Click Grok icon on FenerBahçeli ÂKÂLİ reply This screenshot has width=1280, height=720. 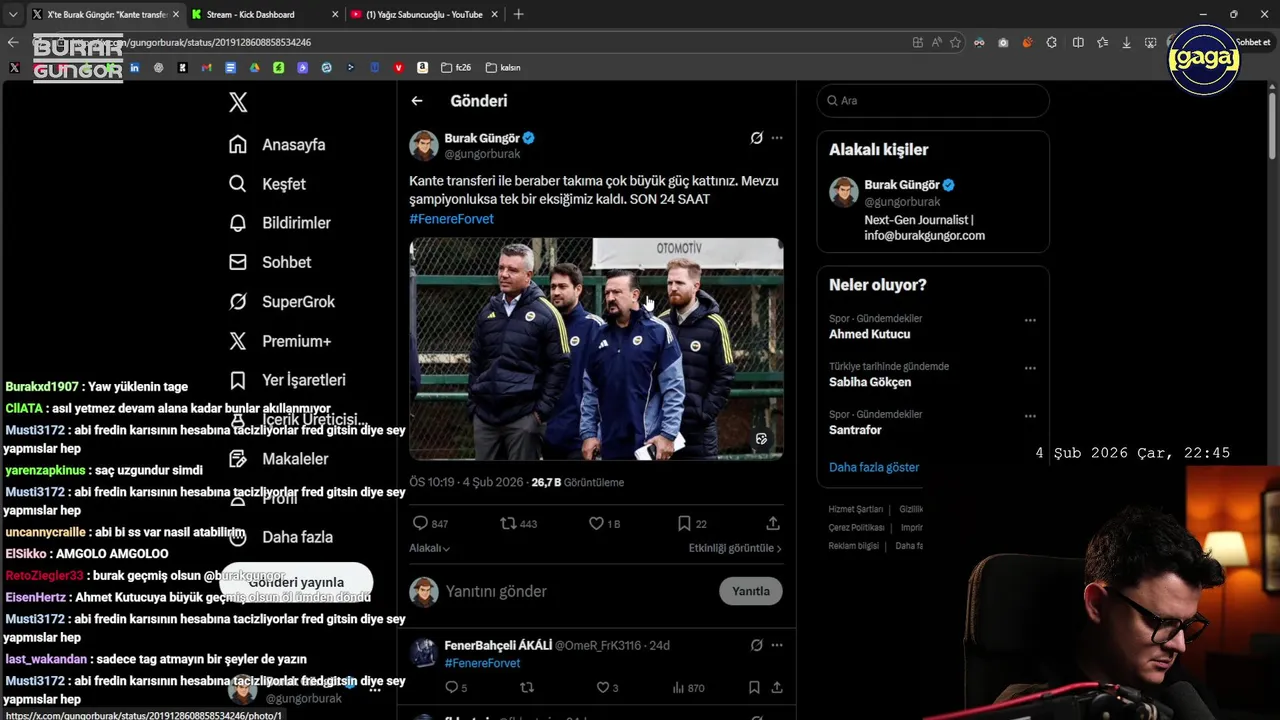757,645
